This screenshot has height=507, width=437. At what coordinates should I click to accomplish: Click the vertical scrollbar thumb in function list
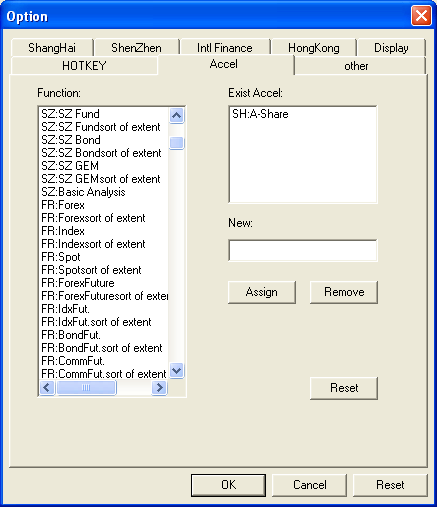176,143
